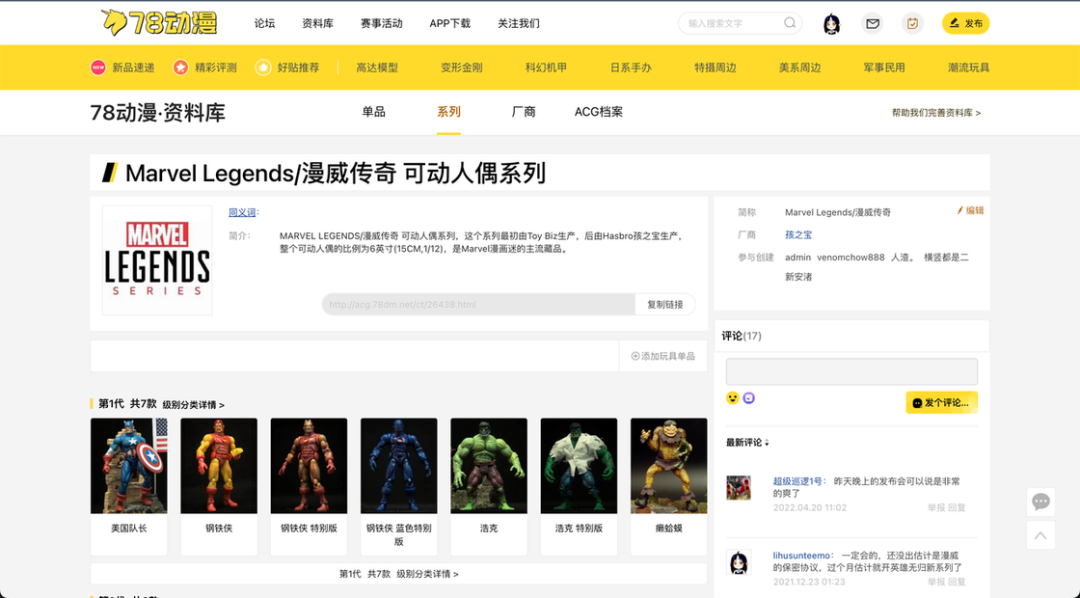
Task: Open the 浩克 figure thumbnail
Action: [489, 466]
